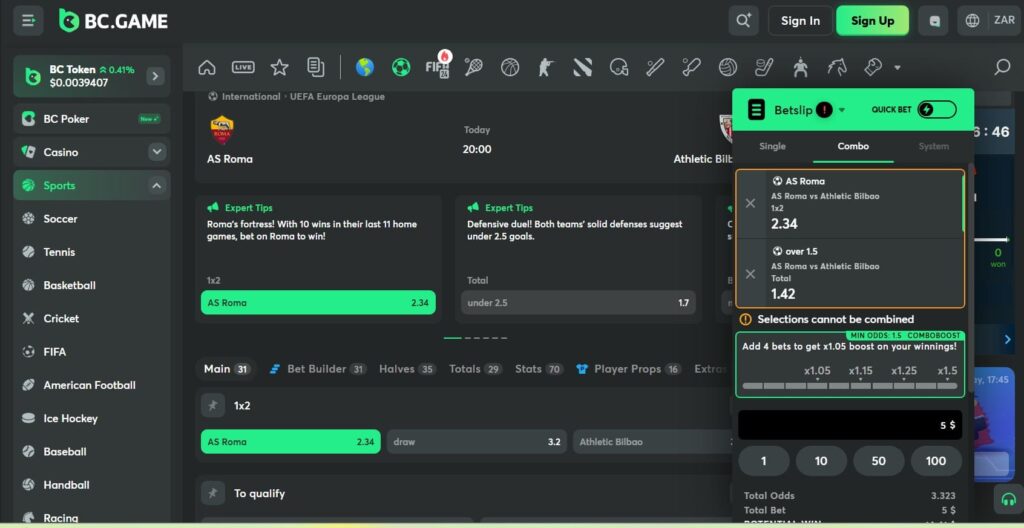Click the combo boost progress bar
Screen dimensions: 1024x528
850,386
